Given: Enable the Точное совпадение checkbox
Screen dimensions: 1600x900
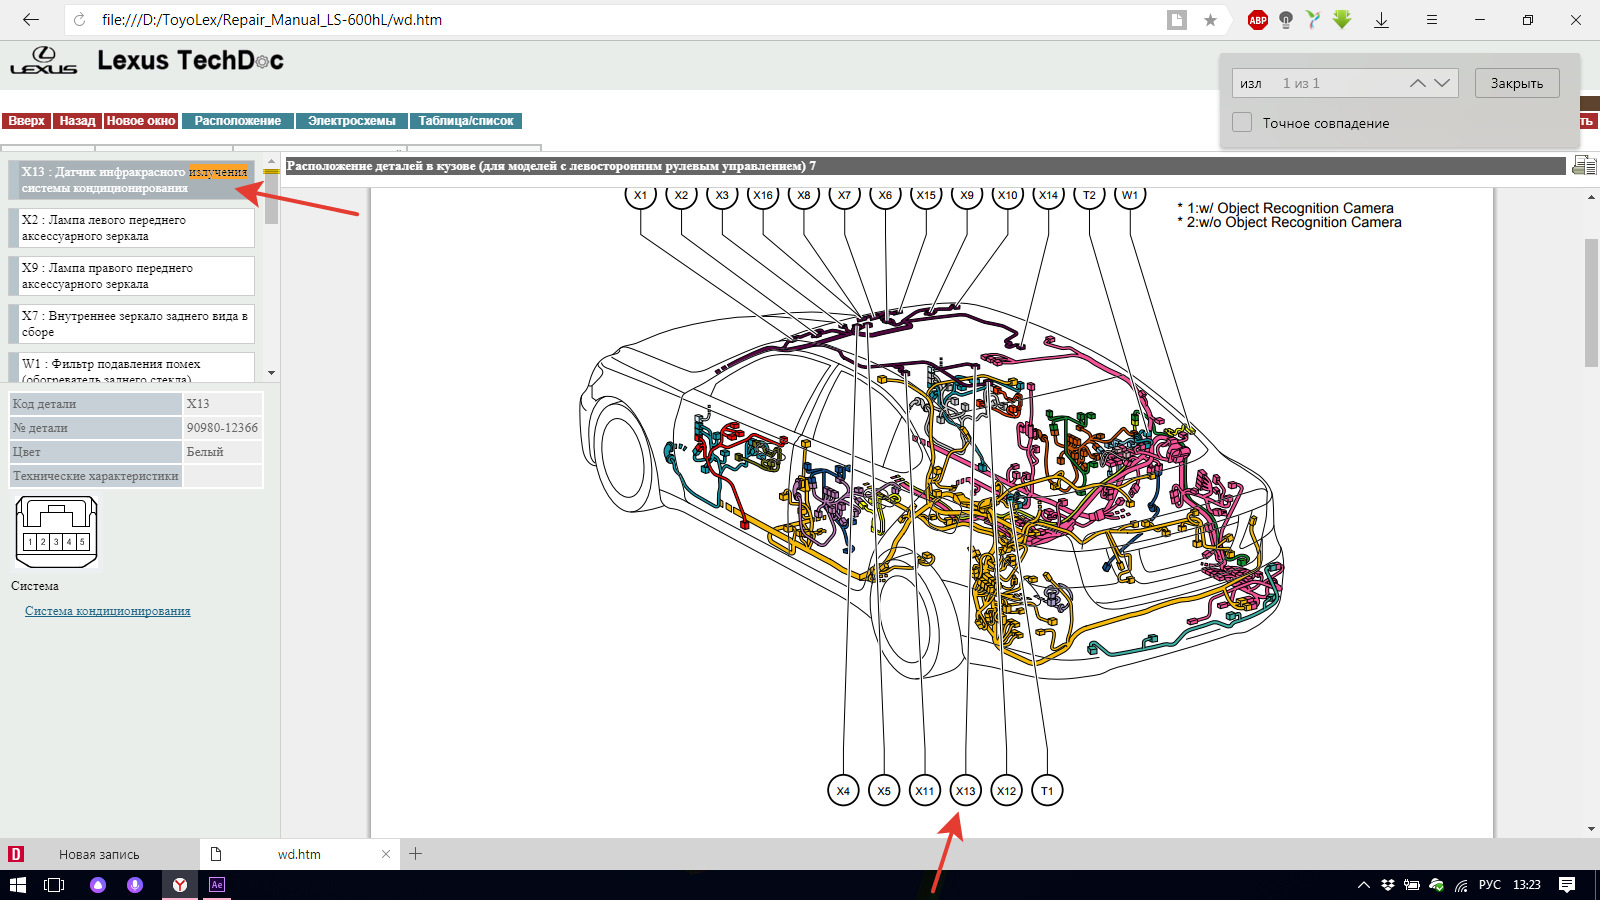Looking at the screenshot, I should coord(1242,123).
